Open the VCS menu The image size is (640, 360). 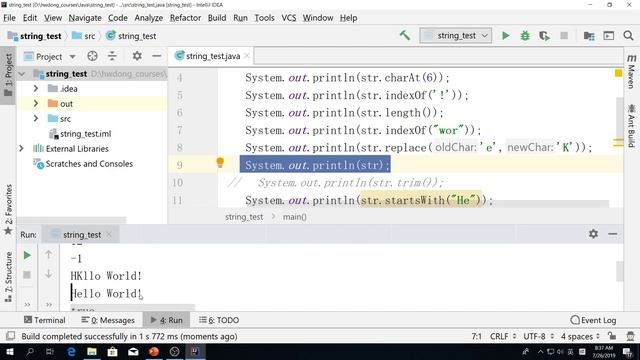(x=289, y=18)
